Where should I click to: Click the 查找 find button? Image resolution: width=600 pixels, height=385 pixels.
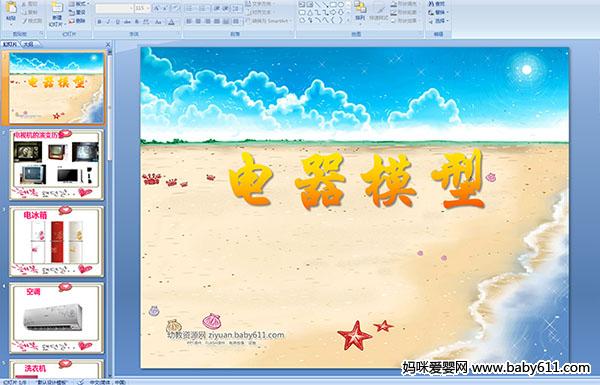click(437, 4)
